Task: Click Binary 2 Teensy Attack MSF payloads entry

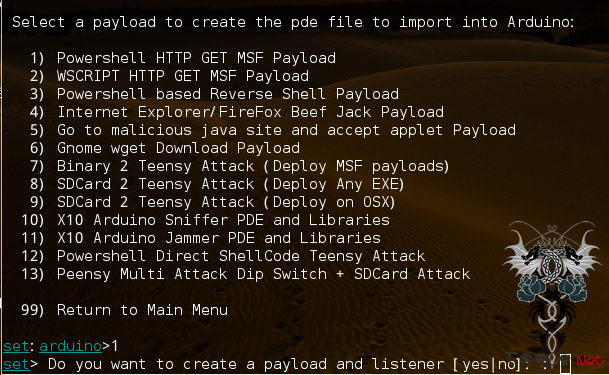Action: (239, 166)
